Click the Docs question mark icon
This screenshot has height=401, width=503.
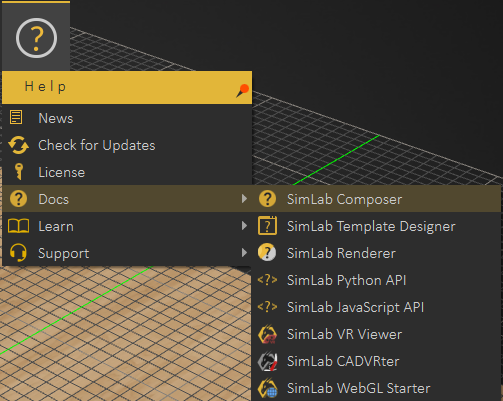(18, 199)
